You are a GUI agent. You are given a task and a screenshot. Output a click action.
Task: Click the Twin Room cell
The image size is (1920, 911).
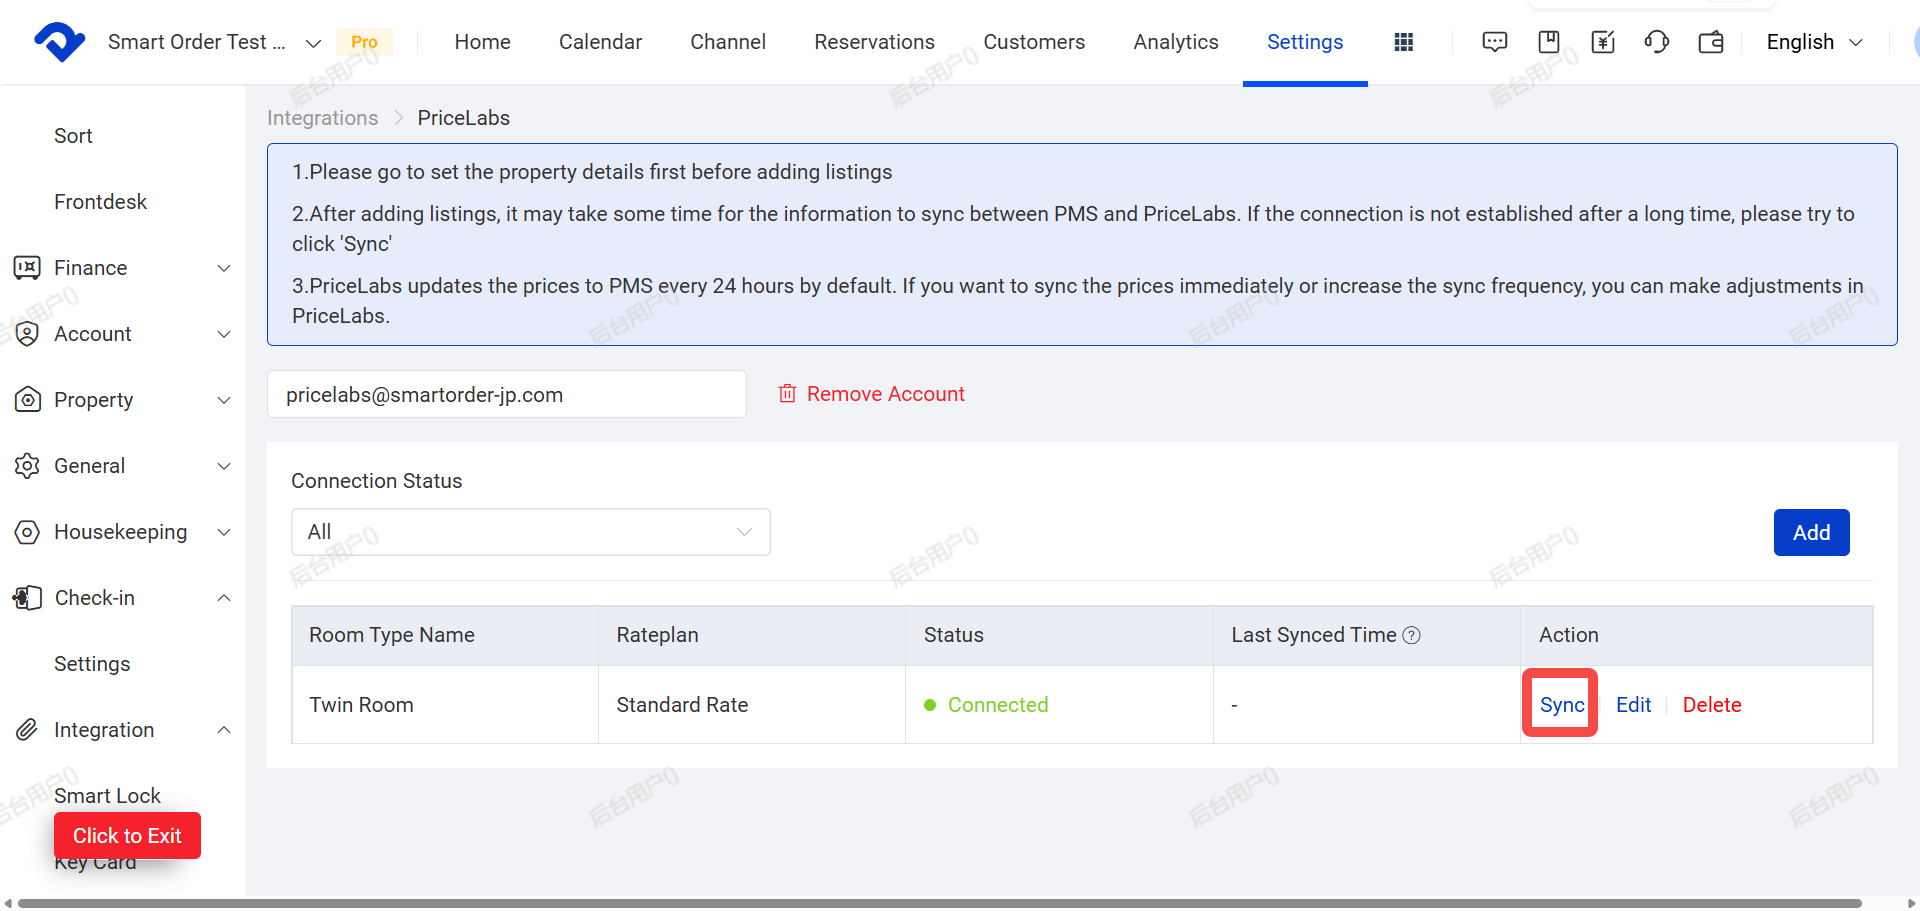[445, 705]
